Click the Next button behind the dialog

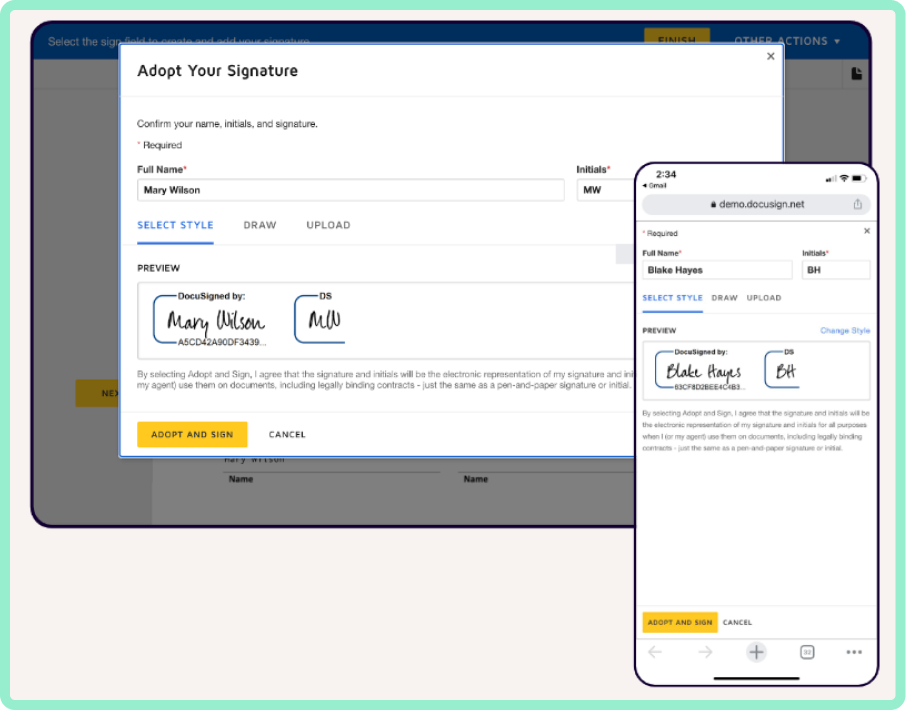tap(98, 393)
